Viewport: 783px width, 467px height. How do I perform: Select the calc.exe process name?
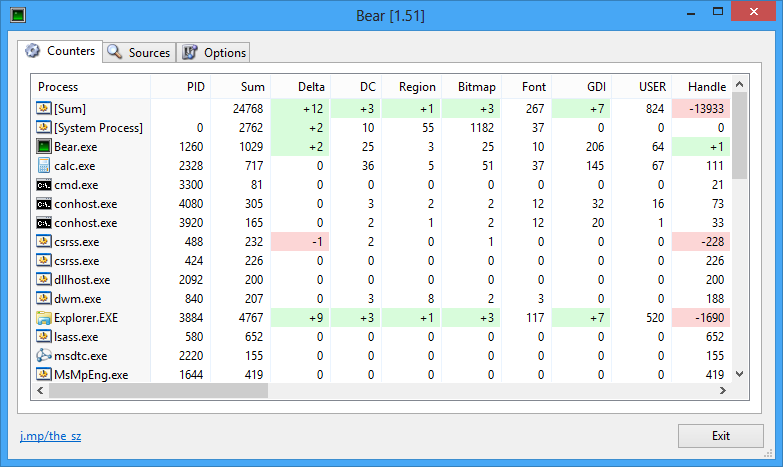pyautogui.click(x=74, y=166)
